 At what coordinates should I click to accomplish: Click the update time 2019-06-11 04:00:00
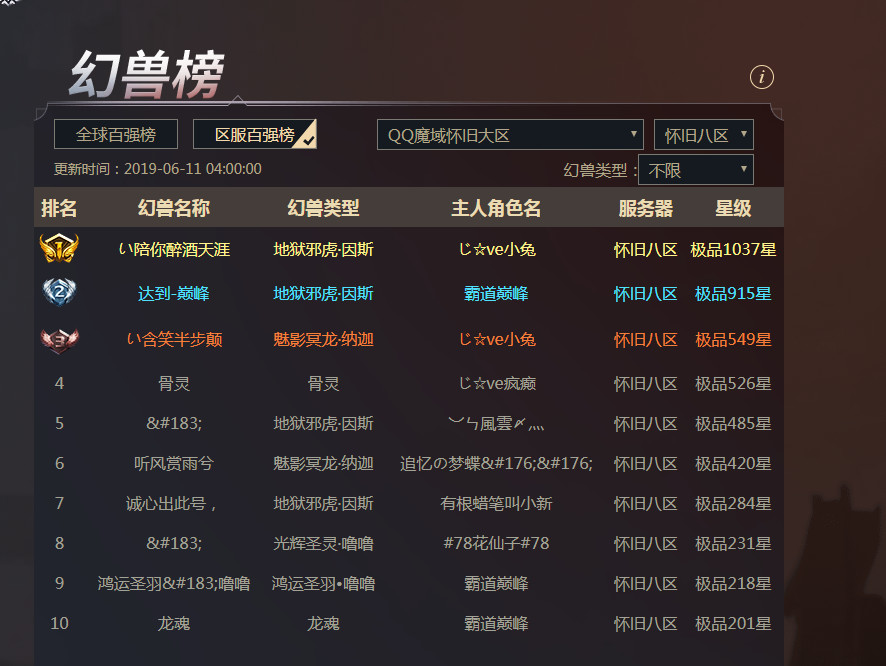pos(193,169)
